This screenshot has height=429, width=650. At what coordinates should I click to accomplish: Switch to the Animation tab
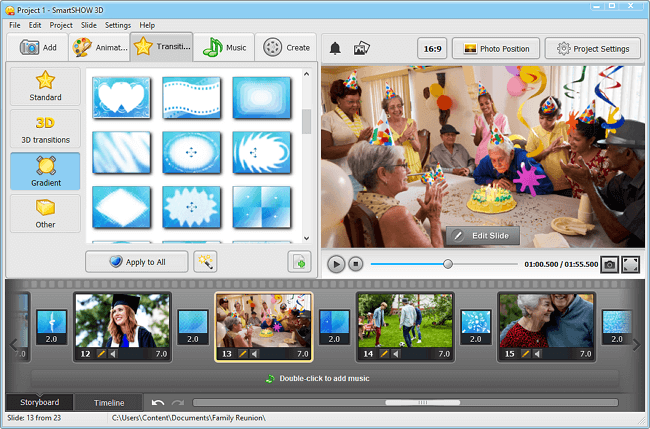pyautogui.click(x=99, y=47)
